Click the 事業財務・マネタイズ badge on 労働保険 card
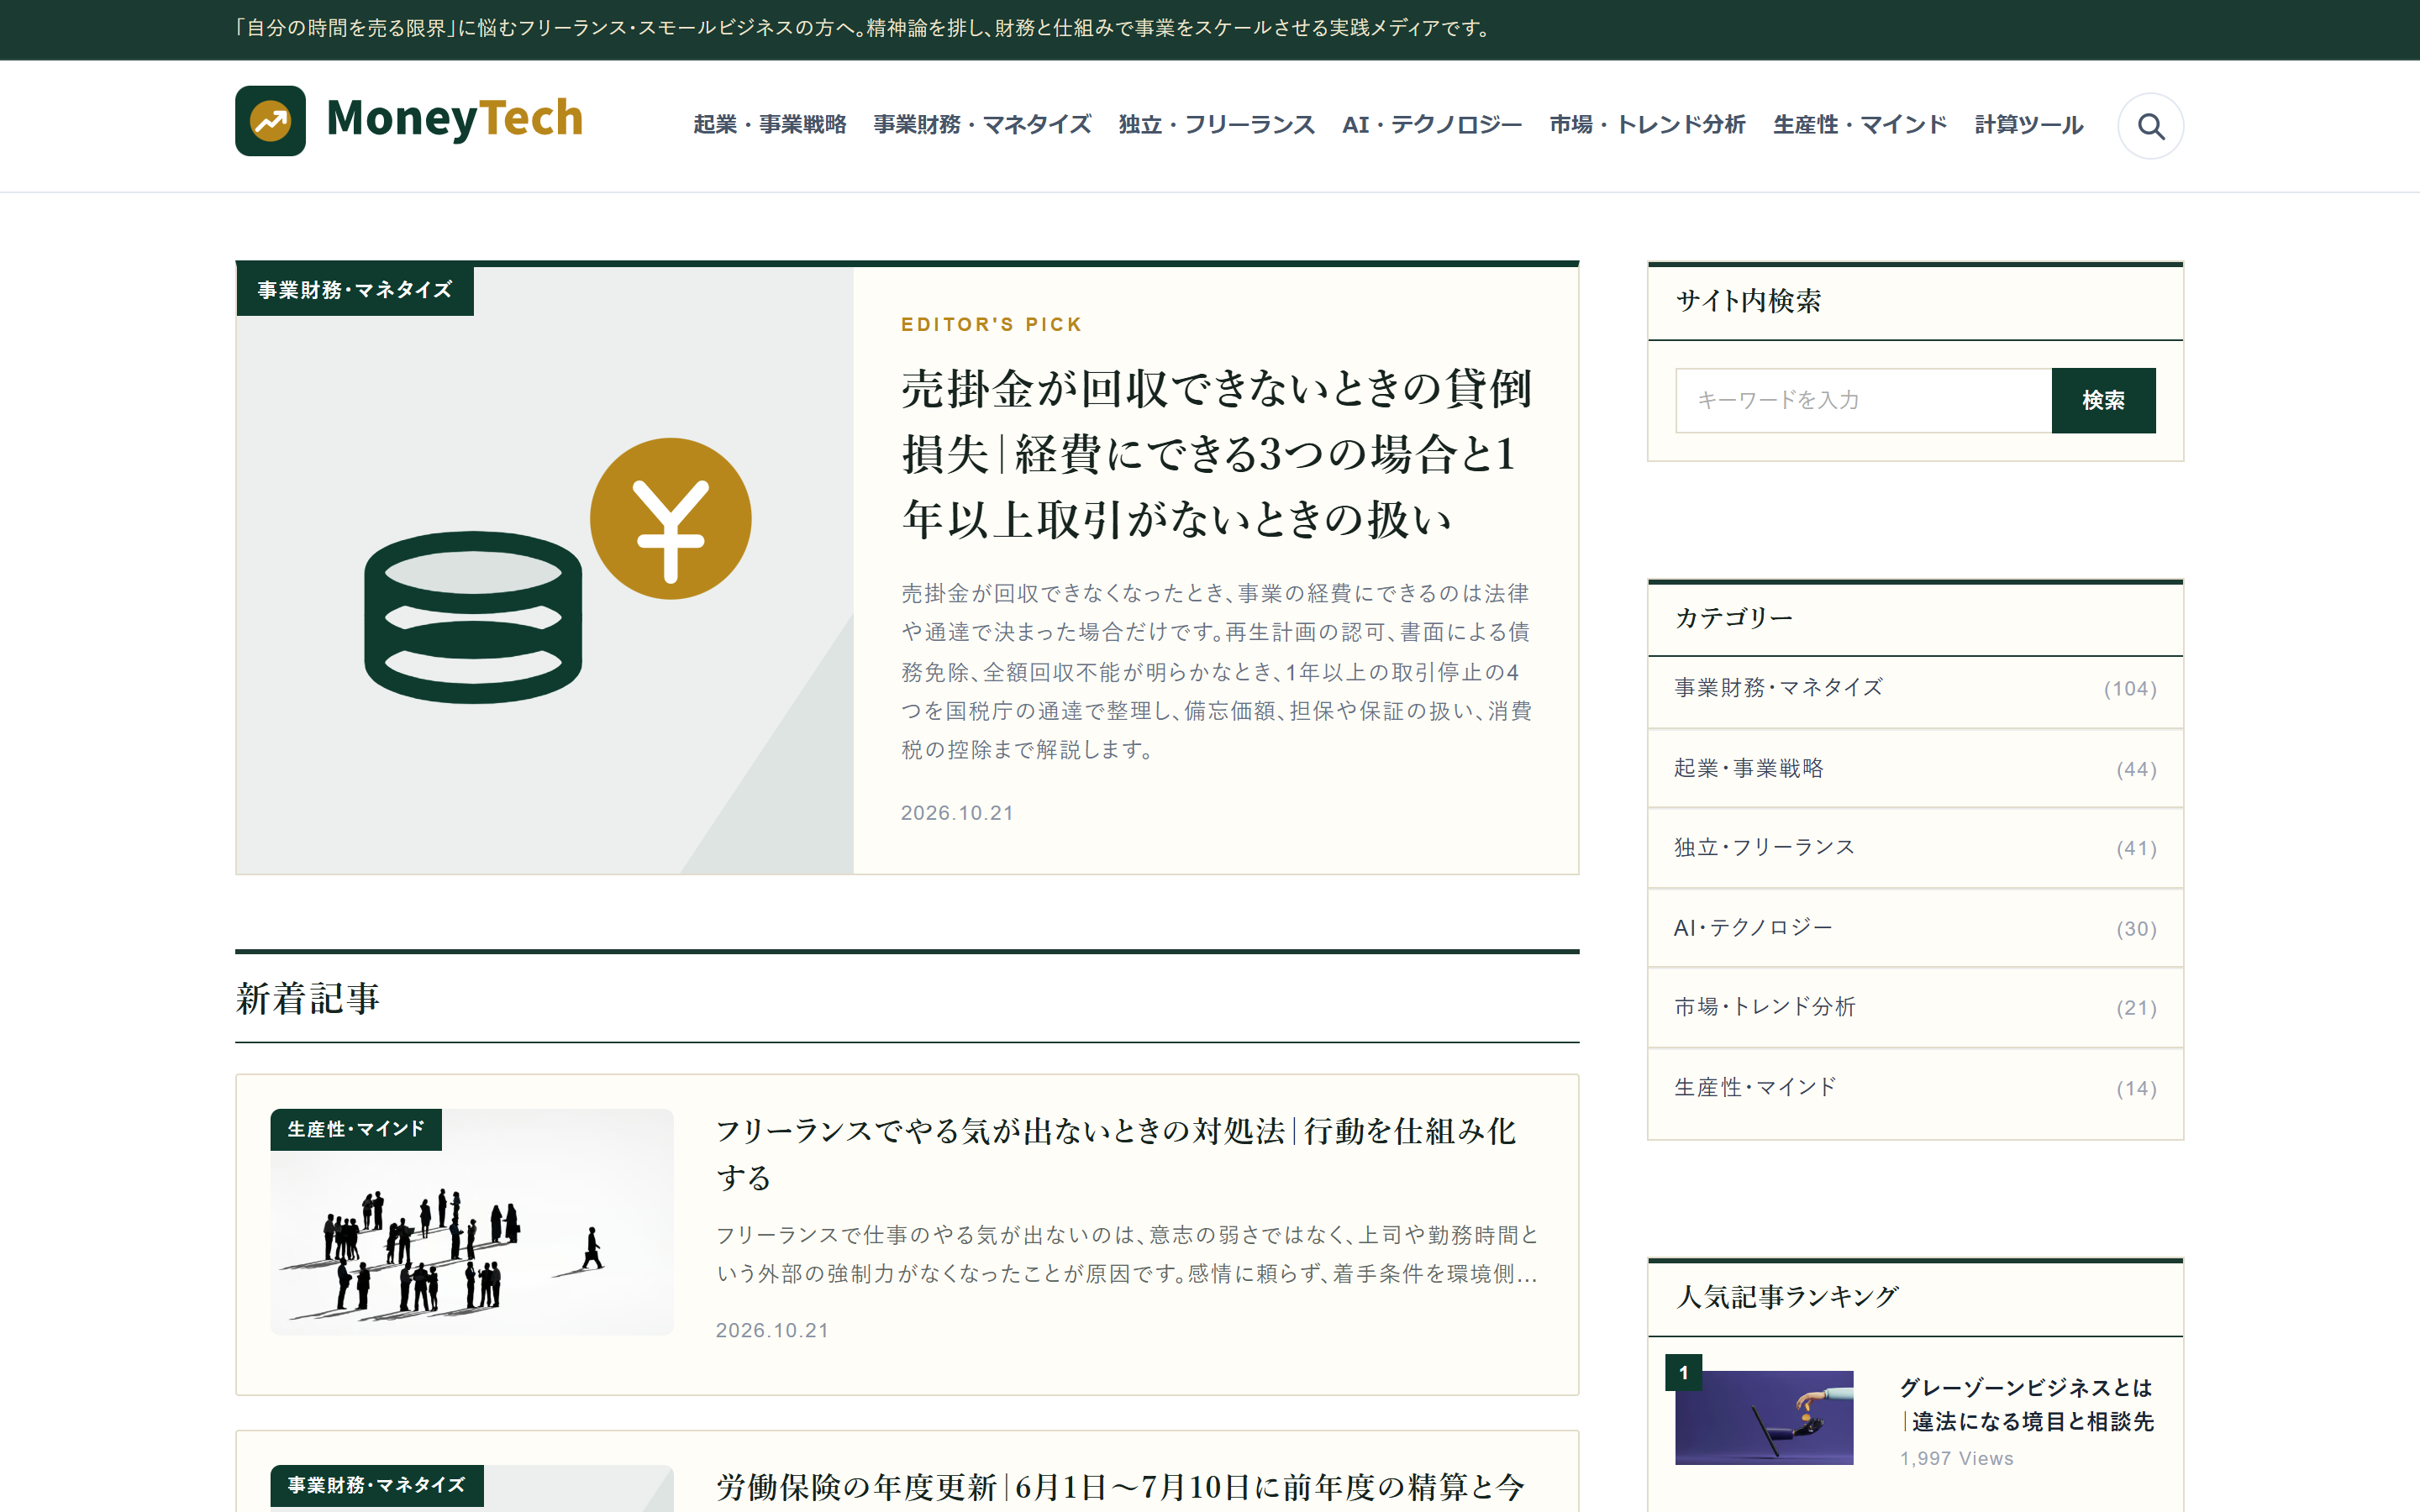Viewport: 2420px width, 1512px height. coord(377,1485)
